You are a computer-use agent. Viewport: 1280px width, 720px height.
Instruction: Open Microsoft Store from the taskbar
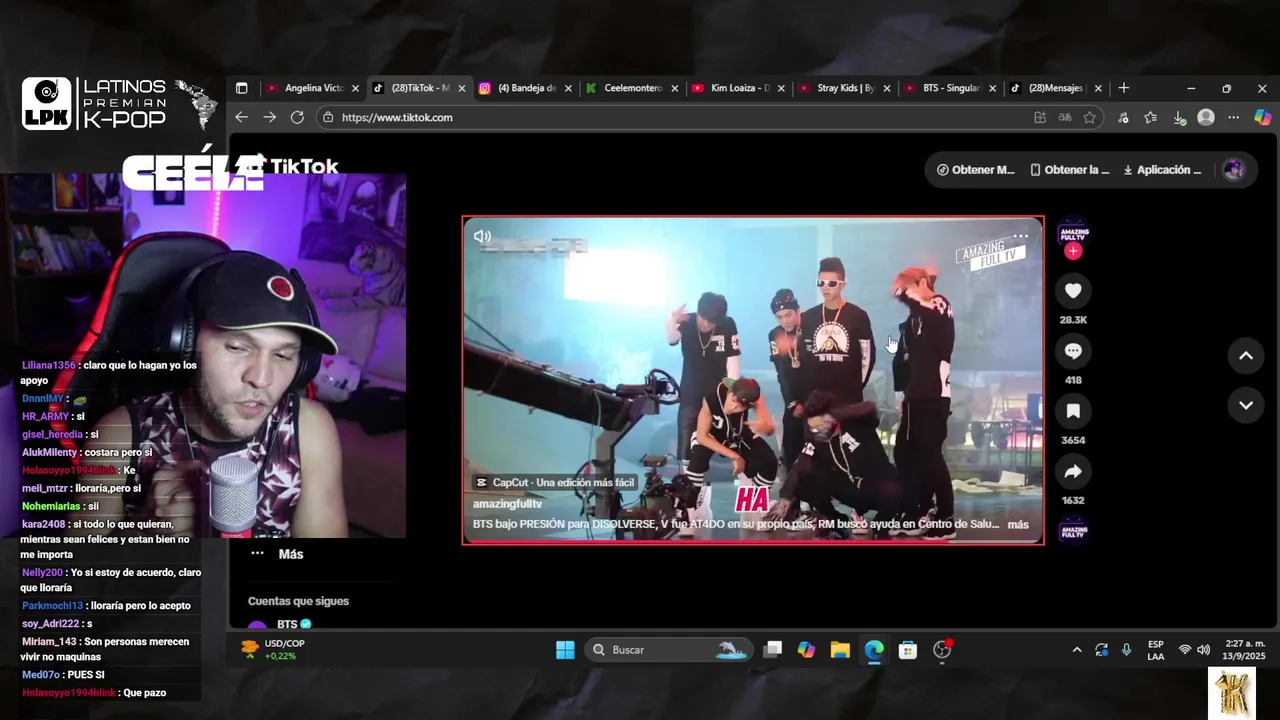pyautogui.click(x=908, y=650)
